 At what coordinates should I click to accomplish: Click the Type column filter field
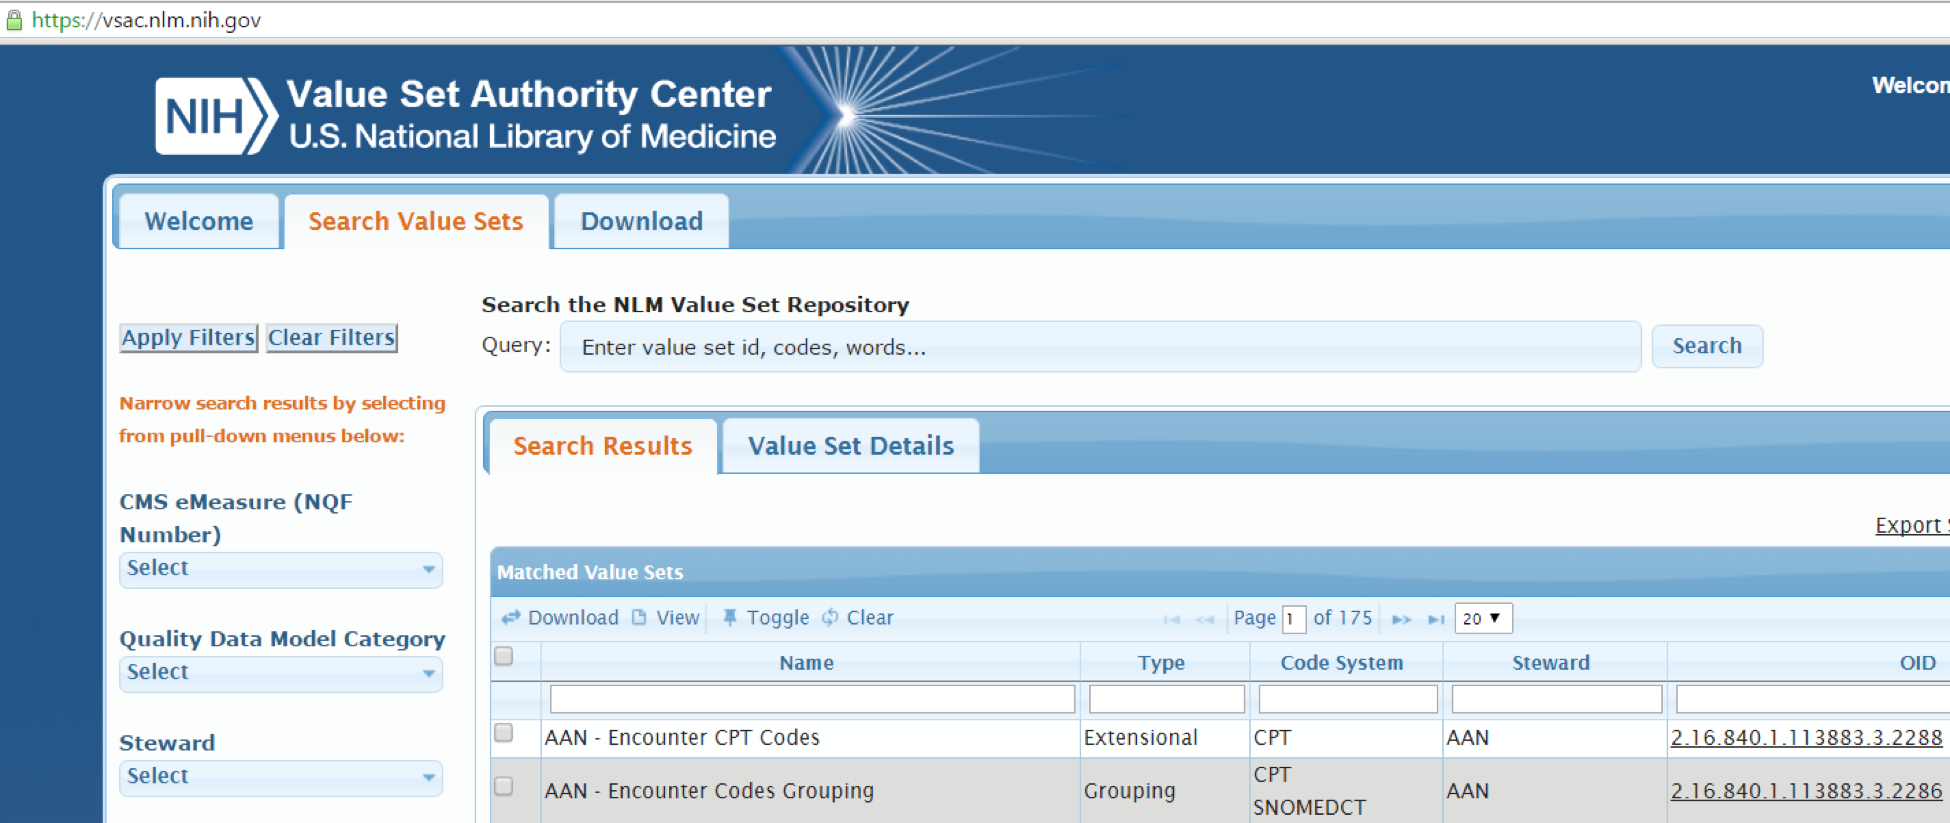click(1167, 699)
